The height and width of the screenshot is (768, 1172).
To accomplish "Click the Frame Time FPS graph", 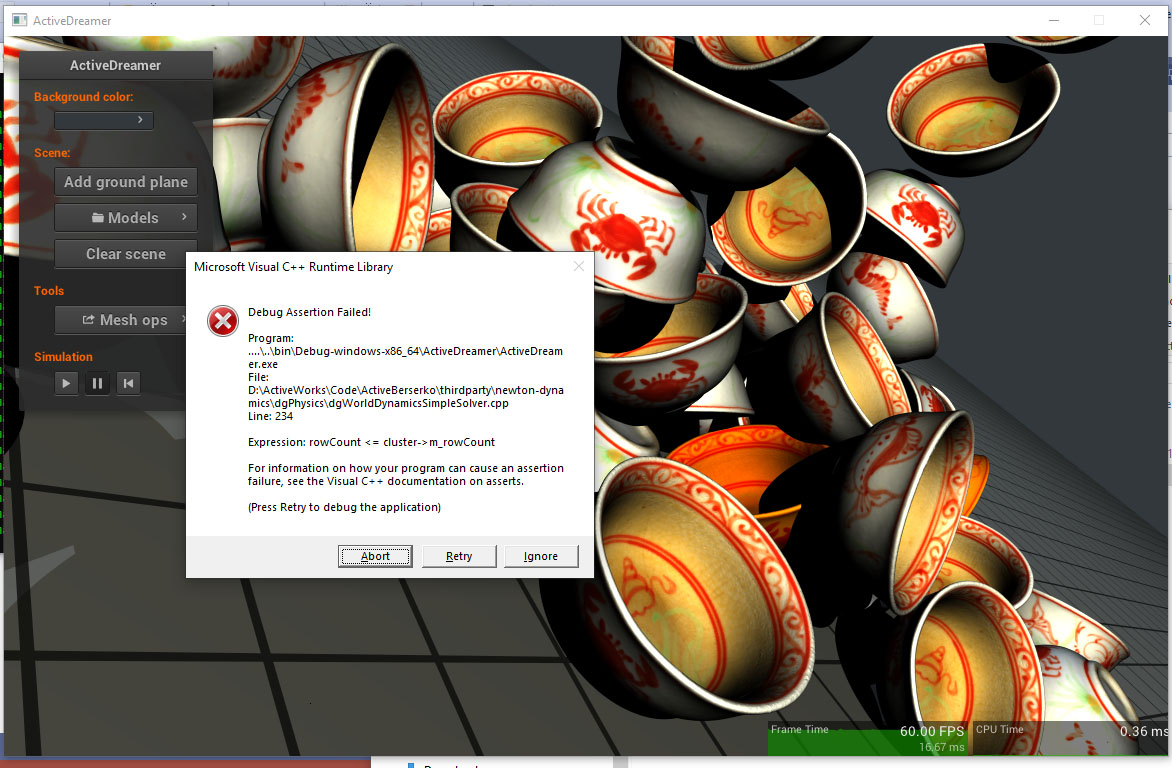I will point(868,738).
